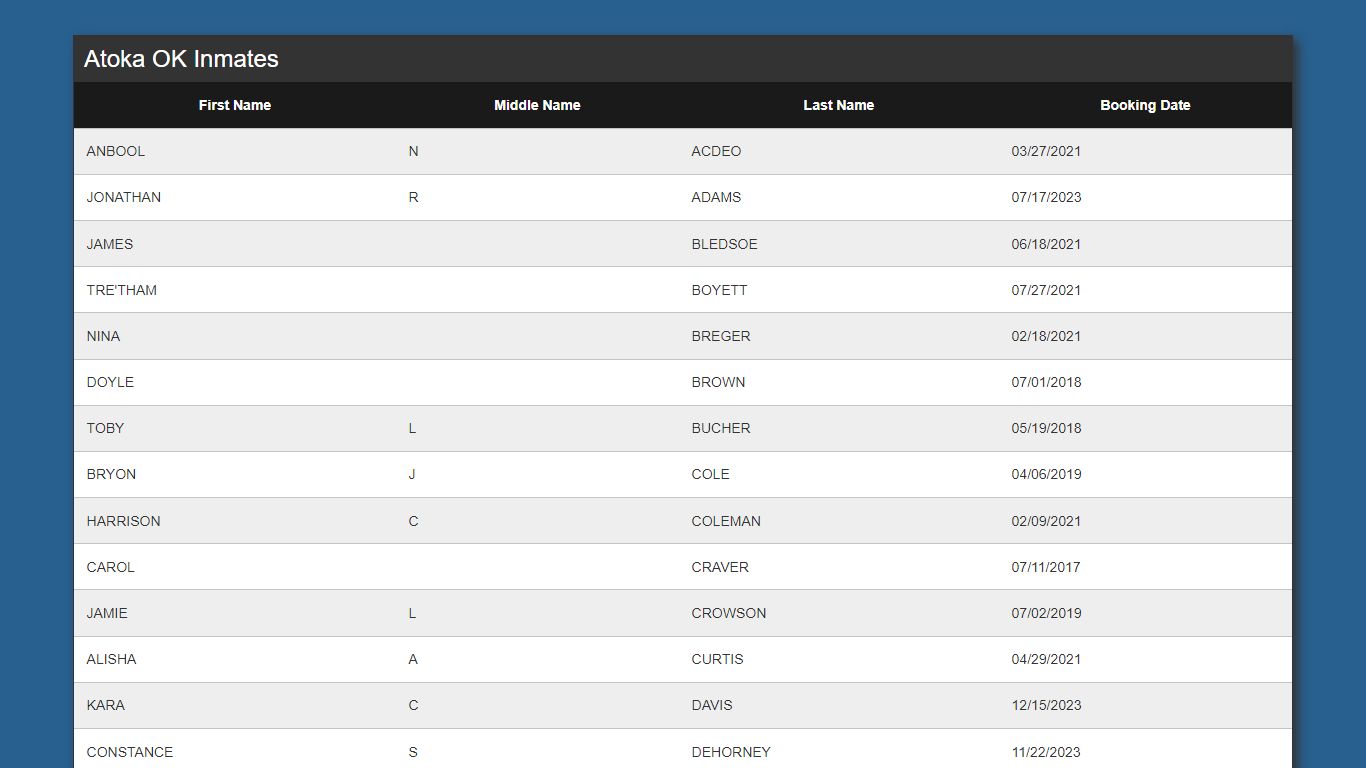Click last name BUCHER
1366x768 pixels.
point(721,428)
